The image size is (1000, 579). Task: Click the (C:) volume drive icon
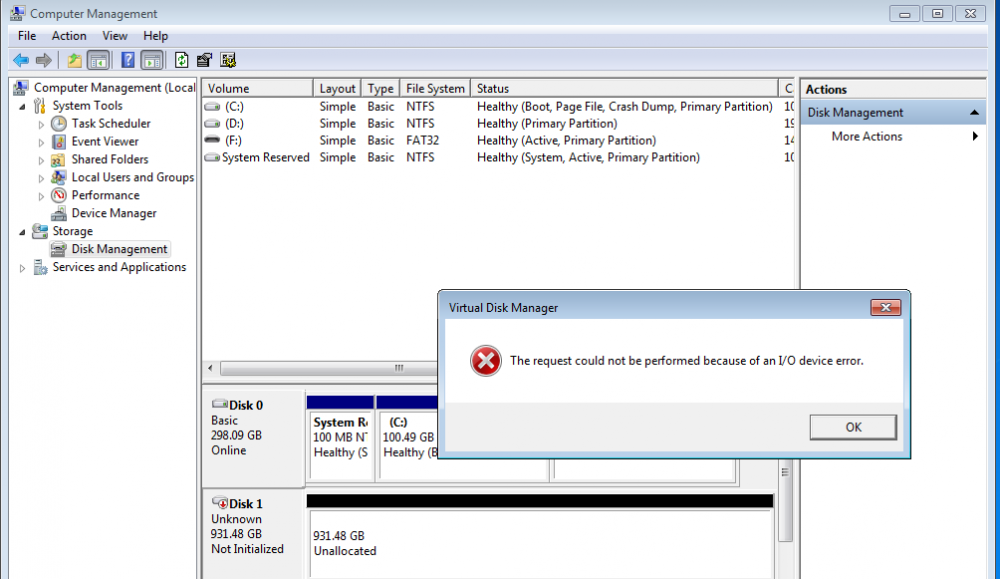point(212,106)
